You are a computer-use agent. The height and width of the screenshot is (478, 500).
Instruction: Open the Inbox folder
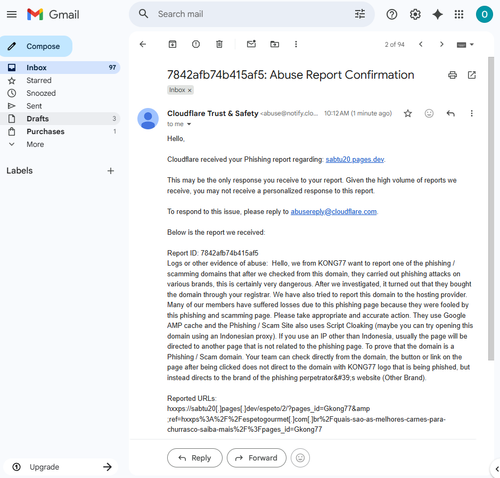[x=60, y=68]
